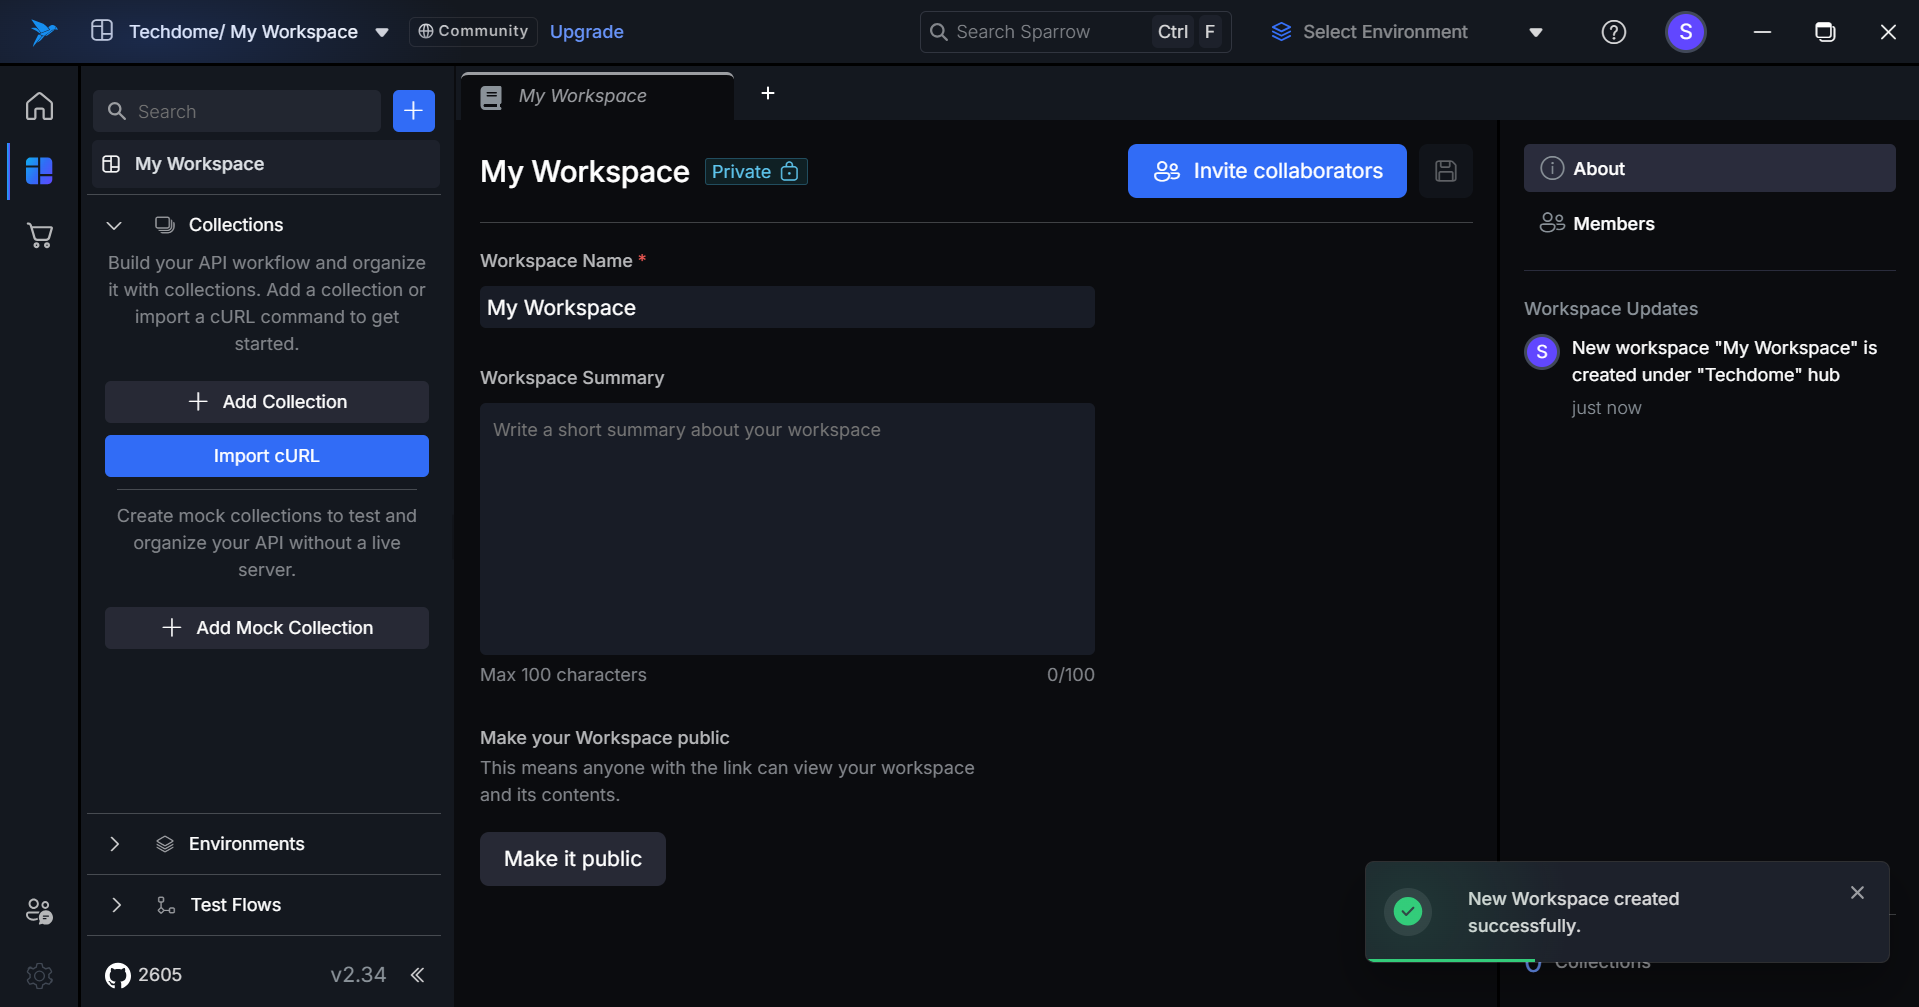
Task: Open a new tab with the plus button
Action: (x=768, y=93)
